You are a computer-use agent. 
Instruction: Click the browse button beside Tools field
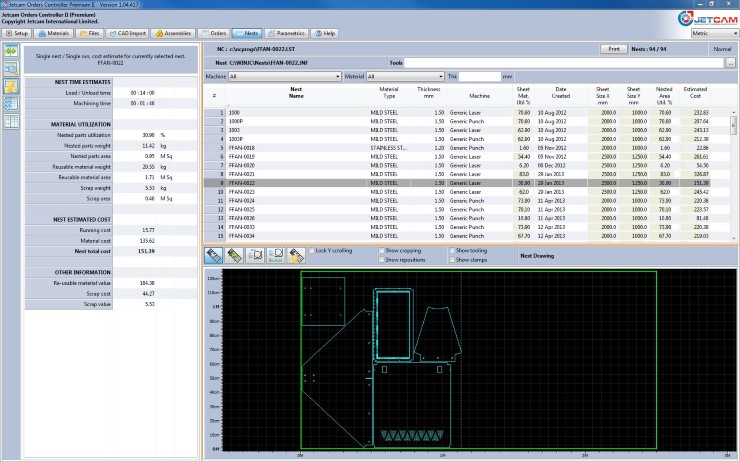tap(731, 63)
